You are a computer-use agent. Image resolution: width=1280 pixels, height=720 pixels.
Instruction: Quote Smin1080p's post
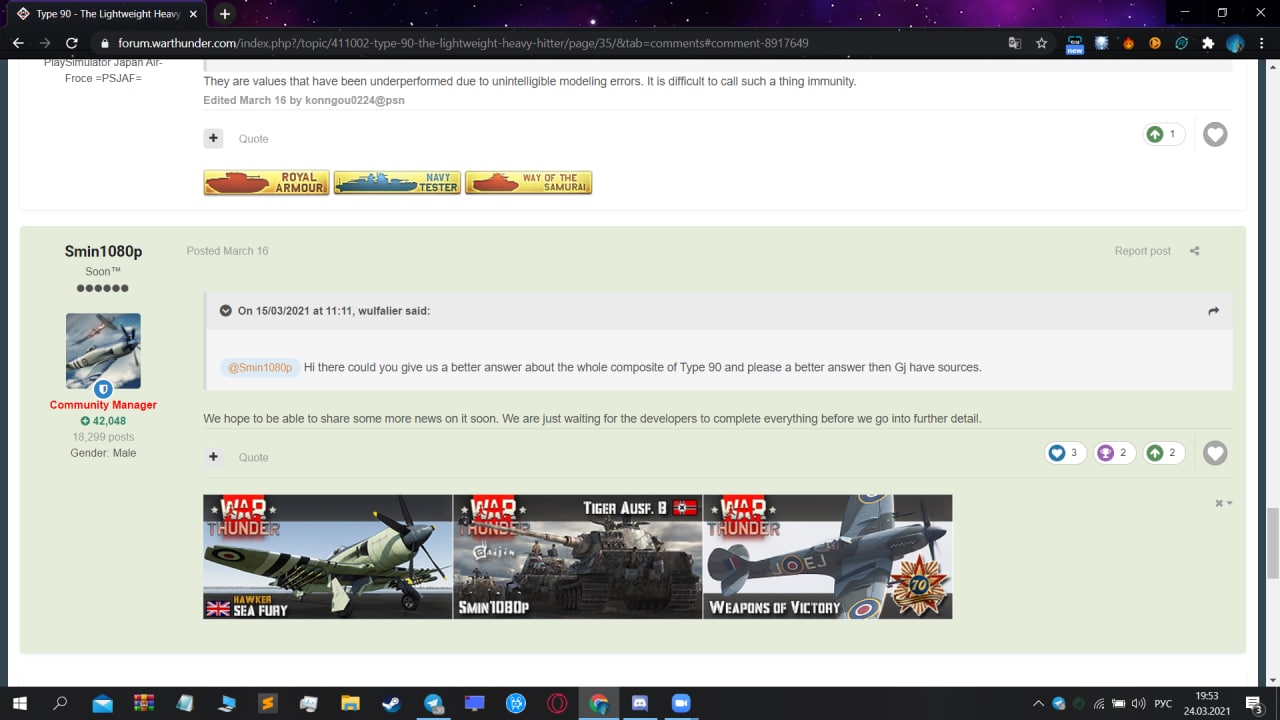coord(253,457)
